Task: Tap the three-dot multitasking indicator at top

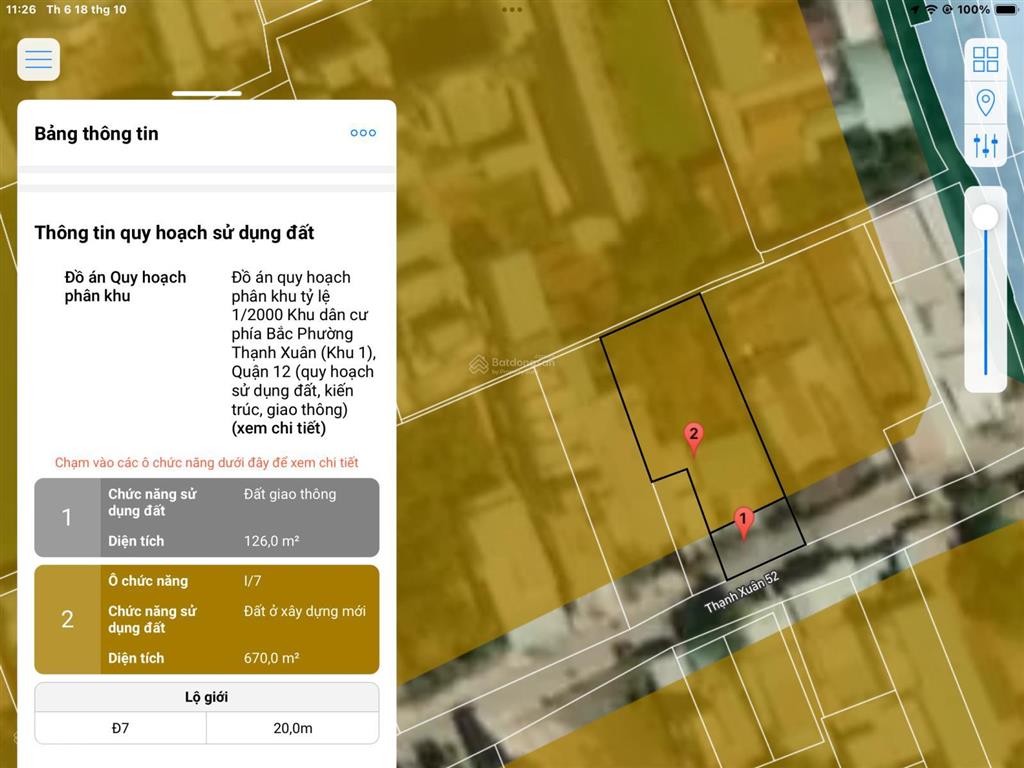Action: click(x=512, y=9)
